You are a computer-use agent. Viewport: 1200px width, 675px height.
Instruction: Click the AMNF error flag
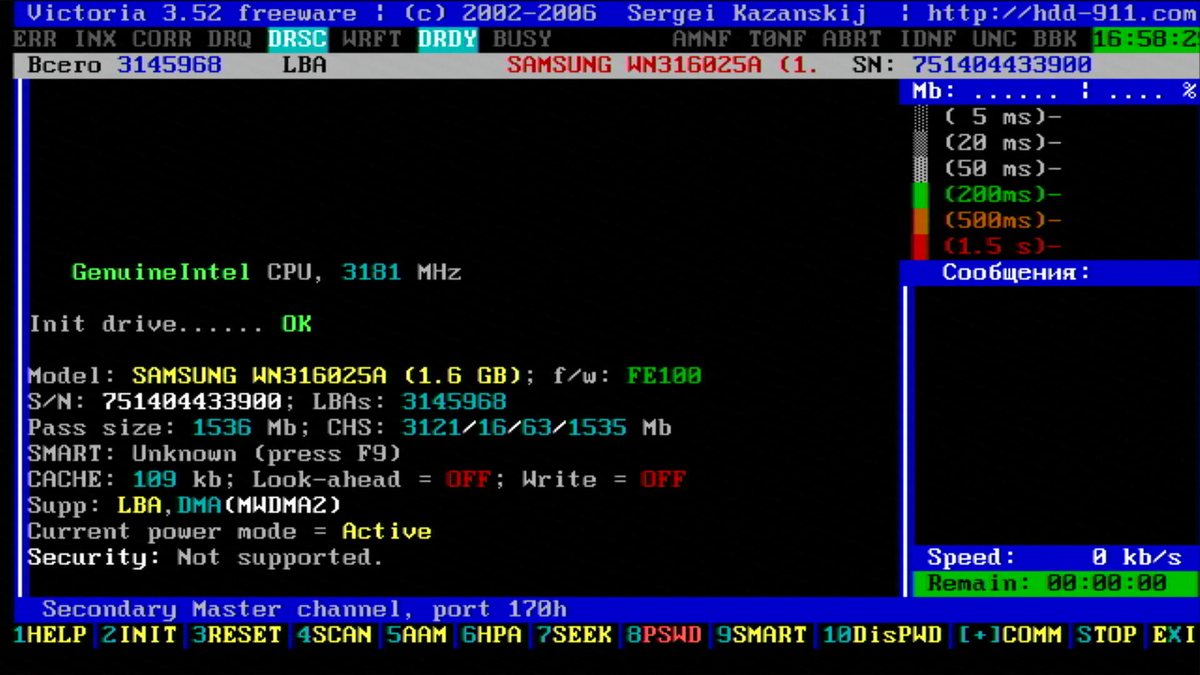pyautogui.click(x=703, y=40)
